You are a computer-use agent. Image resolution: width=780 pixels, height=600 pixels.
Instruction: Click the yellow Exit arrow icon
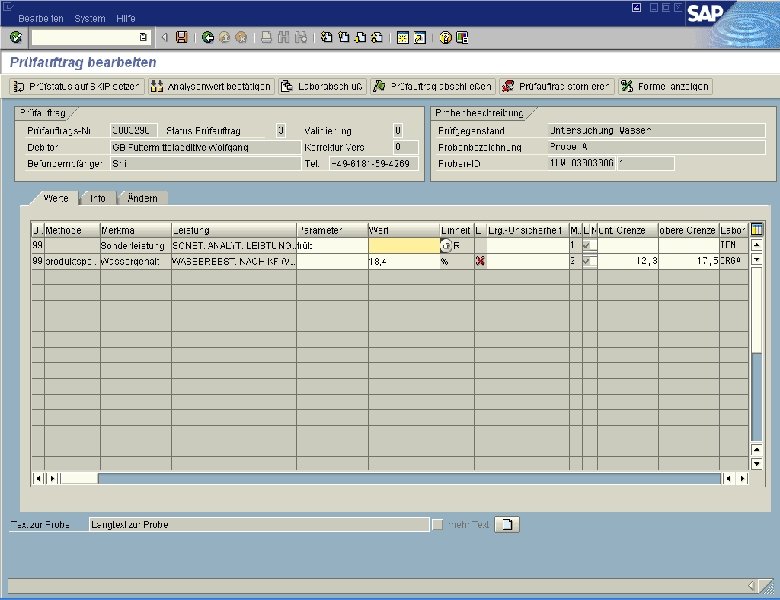[224, 37]
